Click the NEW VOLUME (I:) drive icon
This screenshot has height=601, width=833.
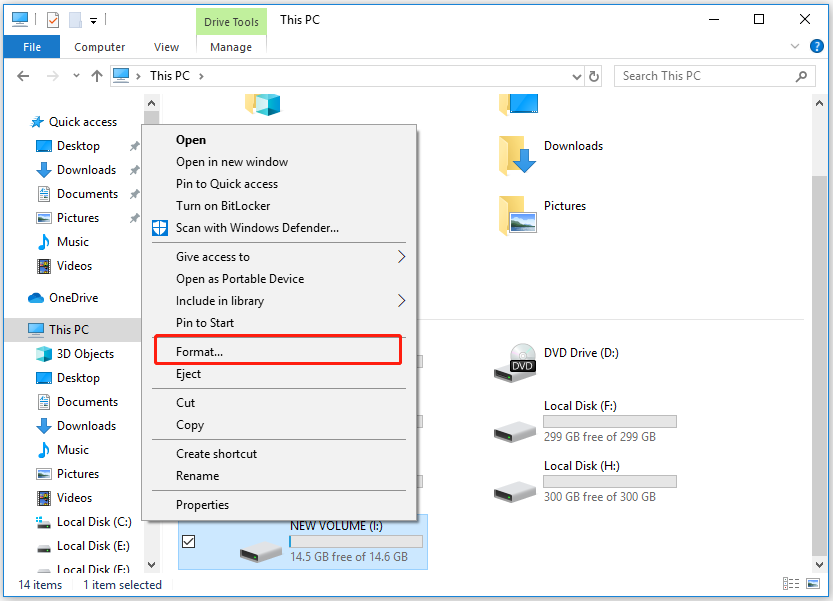click(x=260, y=552)
